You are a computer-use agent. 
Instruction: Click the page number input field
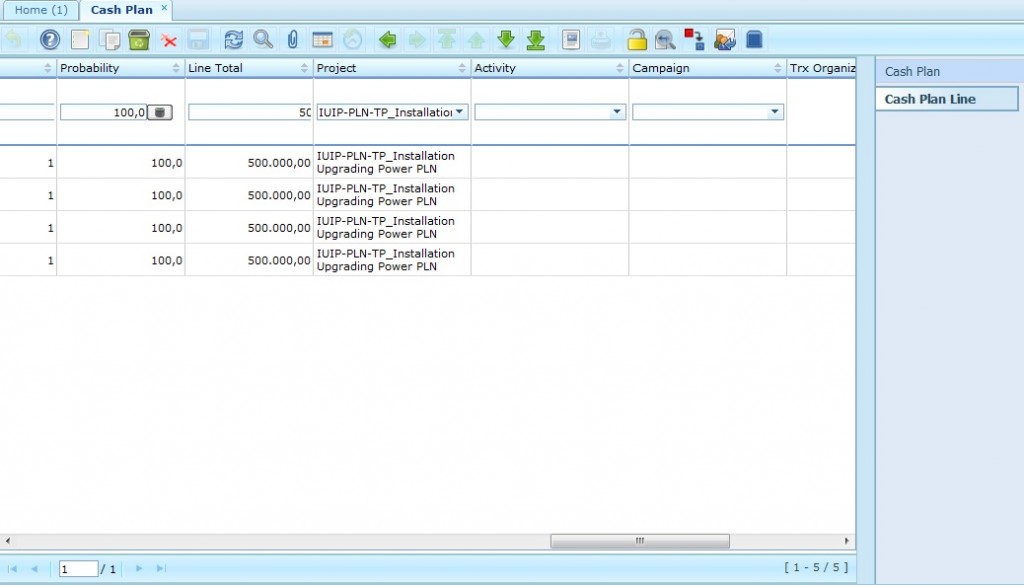(x=78, y=569)
